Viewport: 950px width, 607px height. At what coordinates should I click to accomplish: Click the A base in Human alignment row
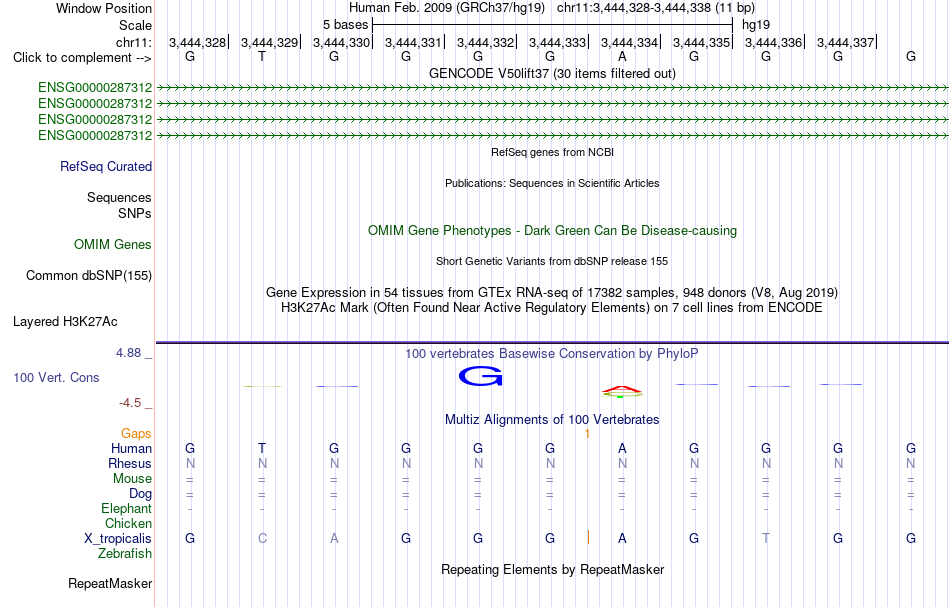pos(622,448)
